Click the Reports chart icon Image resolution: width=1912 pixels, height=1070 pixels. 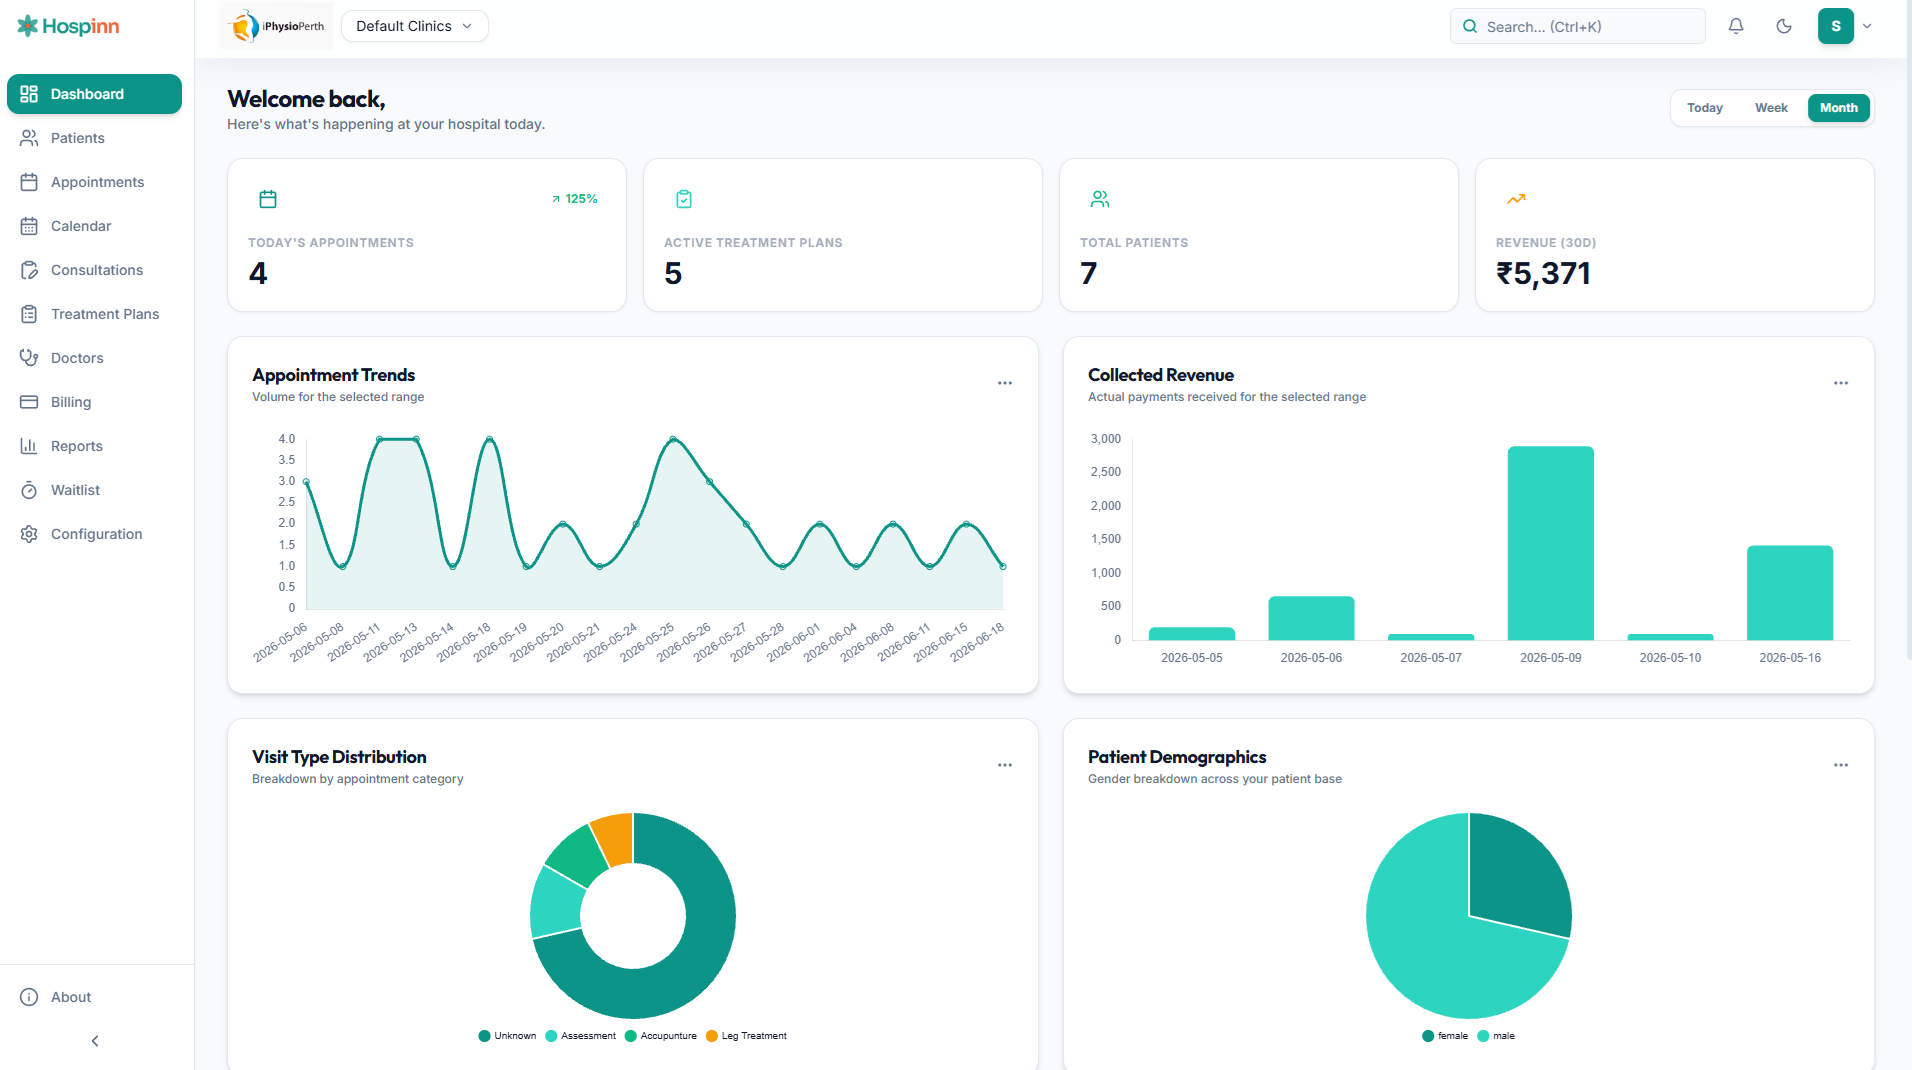coord(29,446)
